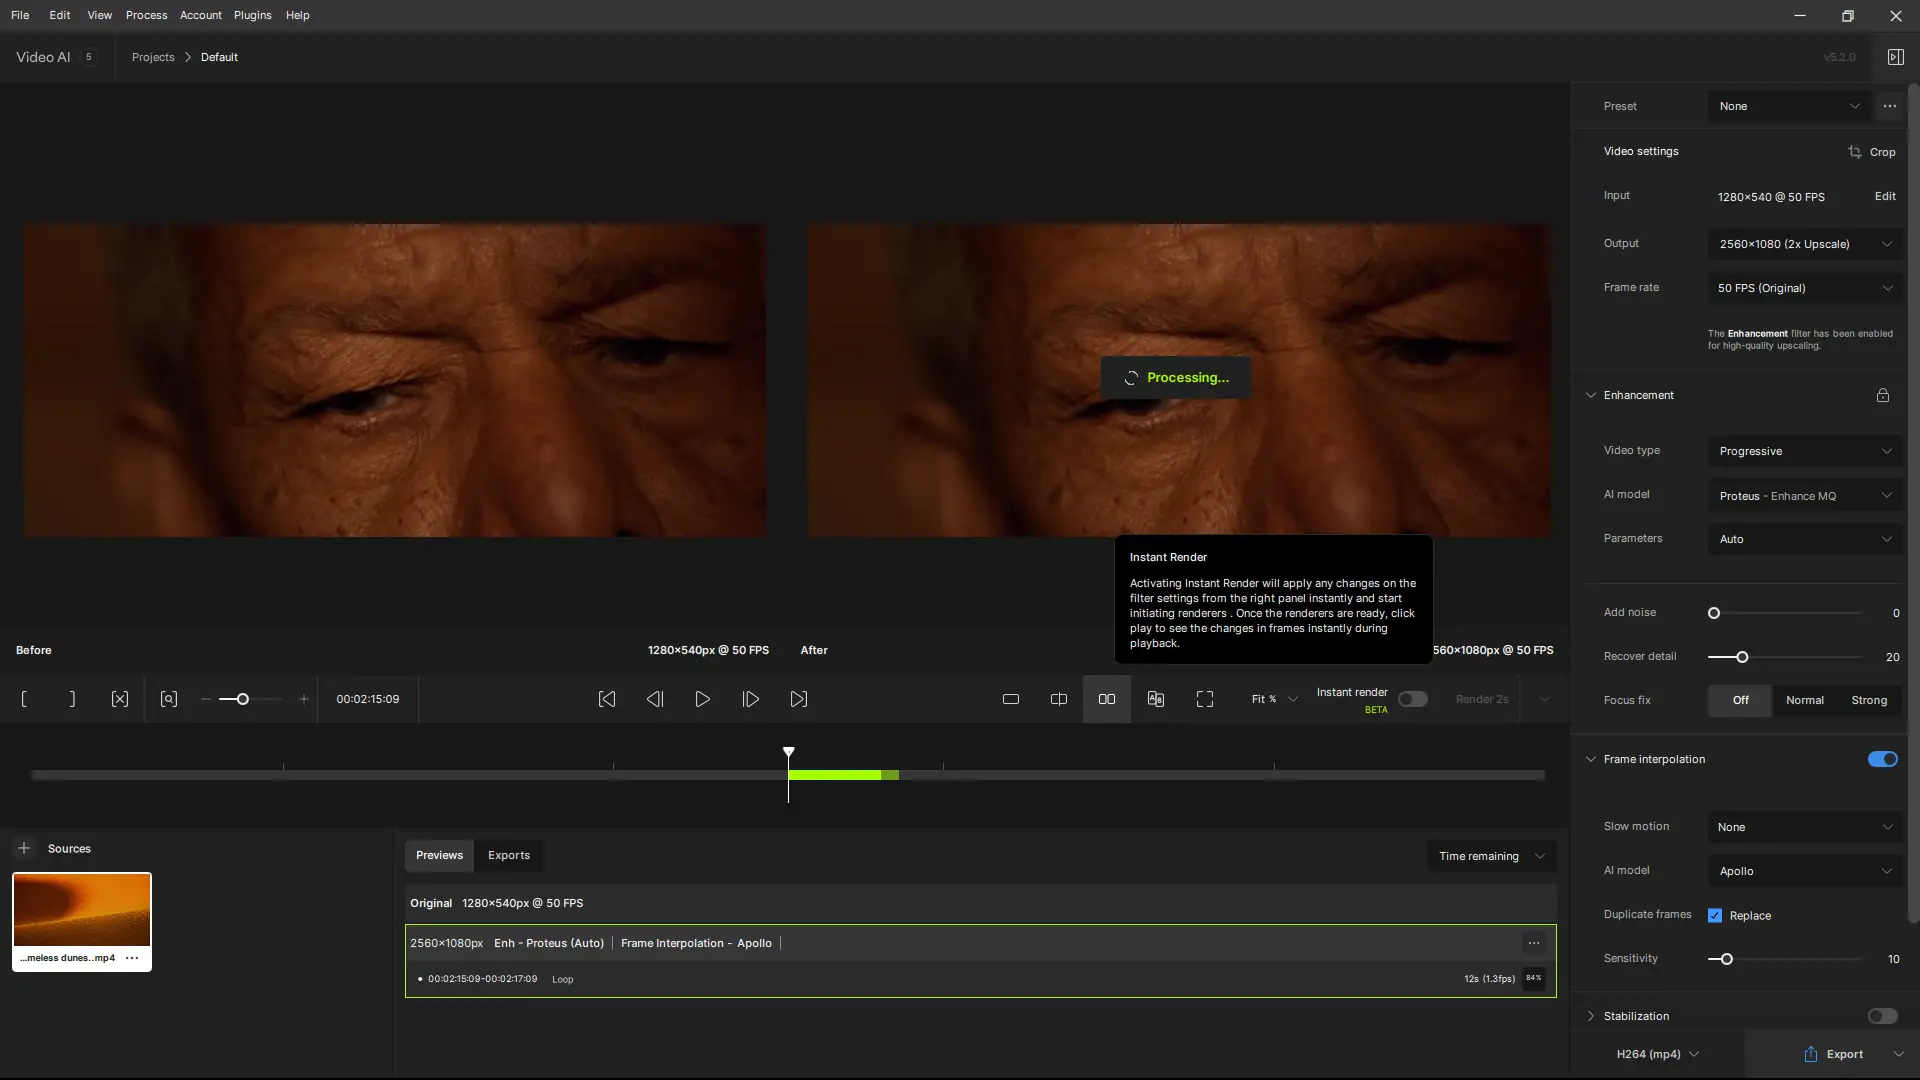
Task: Toggle the Enhancement lock icon
Action: click(x=1883, y=395)
